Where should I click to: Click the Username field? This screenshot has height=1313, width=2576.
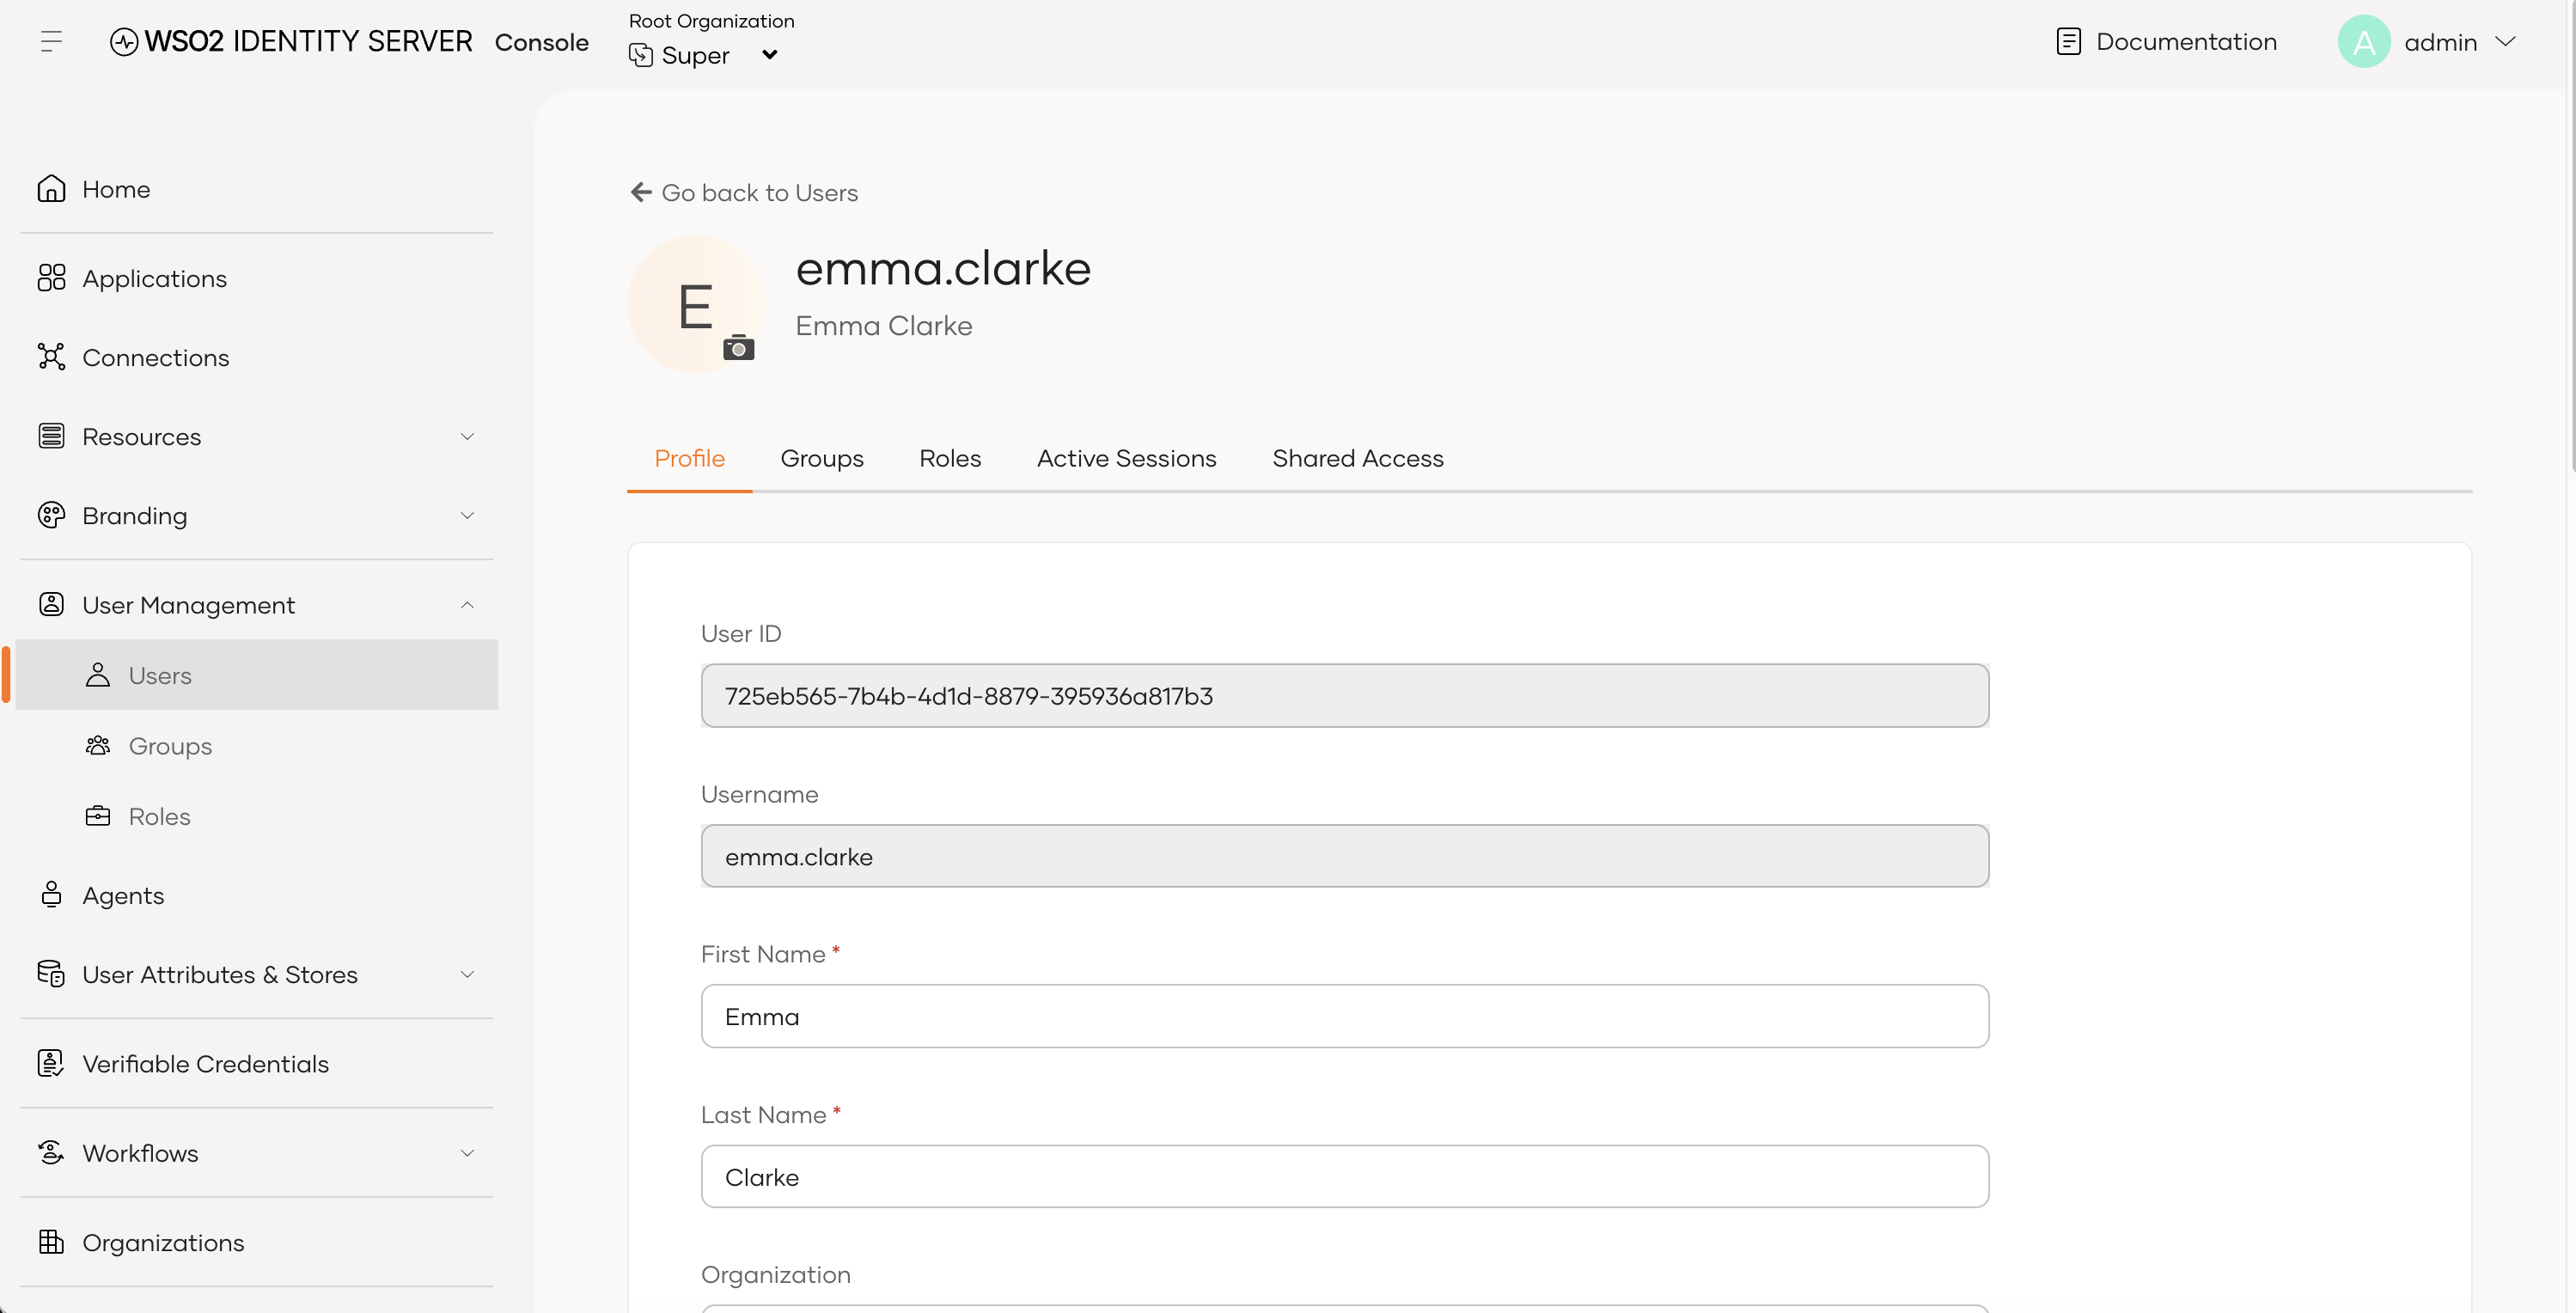coord(1345,856)
